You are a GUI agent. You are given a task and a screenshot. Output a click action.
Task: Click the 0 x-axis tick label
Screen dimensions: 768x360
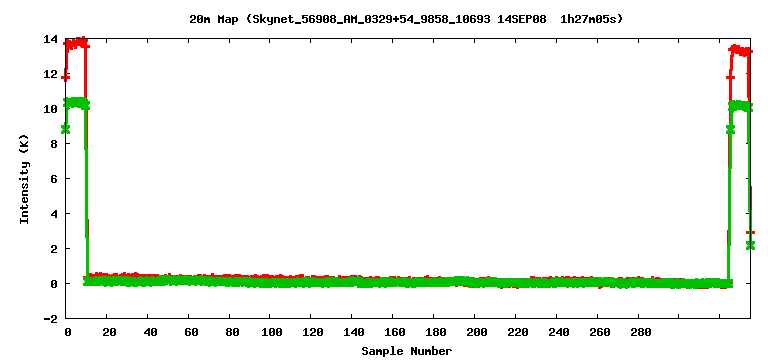pyautogui.click(x=68, y=333)
